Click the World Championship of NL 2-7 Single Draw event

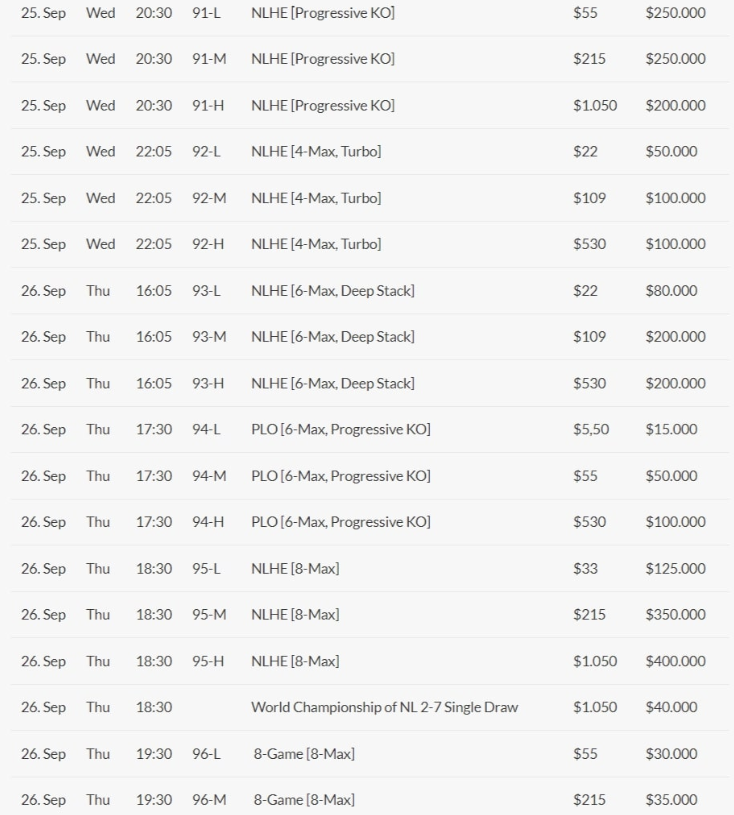tap(384, 707)
